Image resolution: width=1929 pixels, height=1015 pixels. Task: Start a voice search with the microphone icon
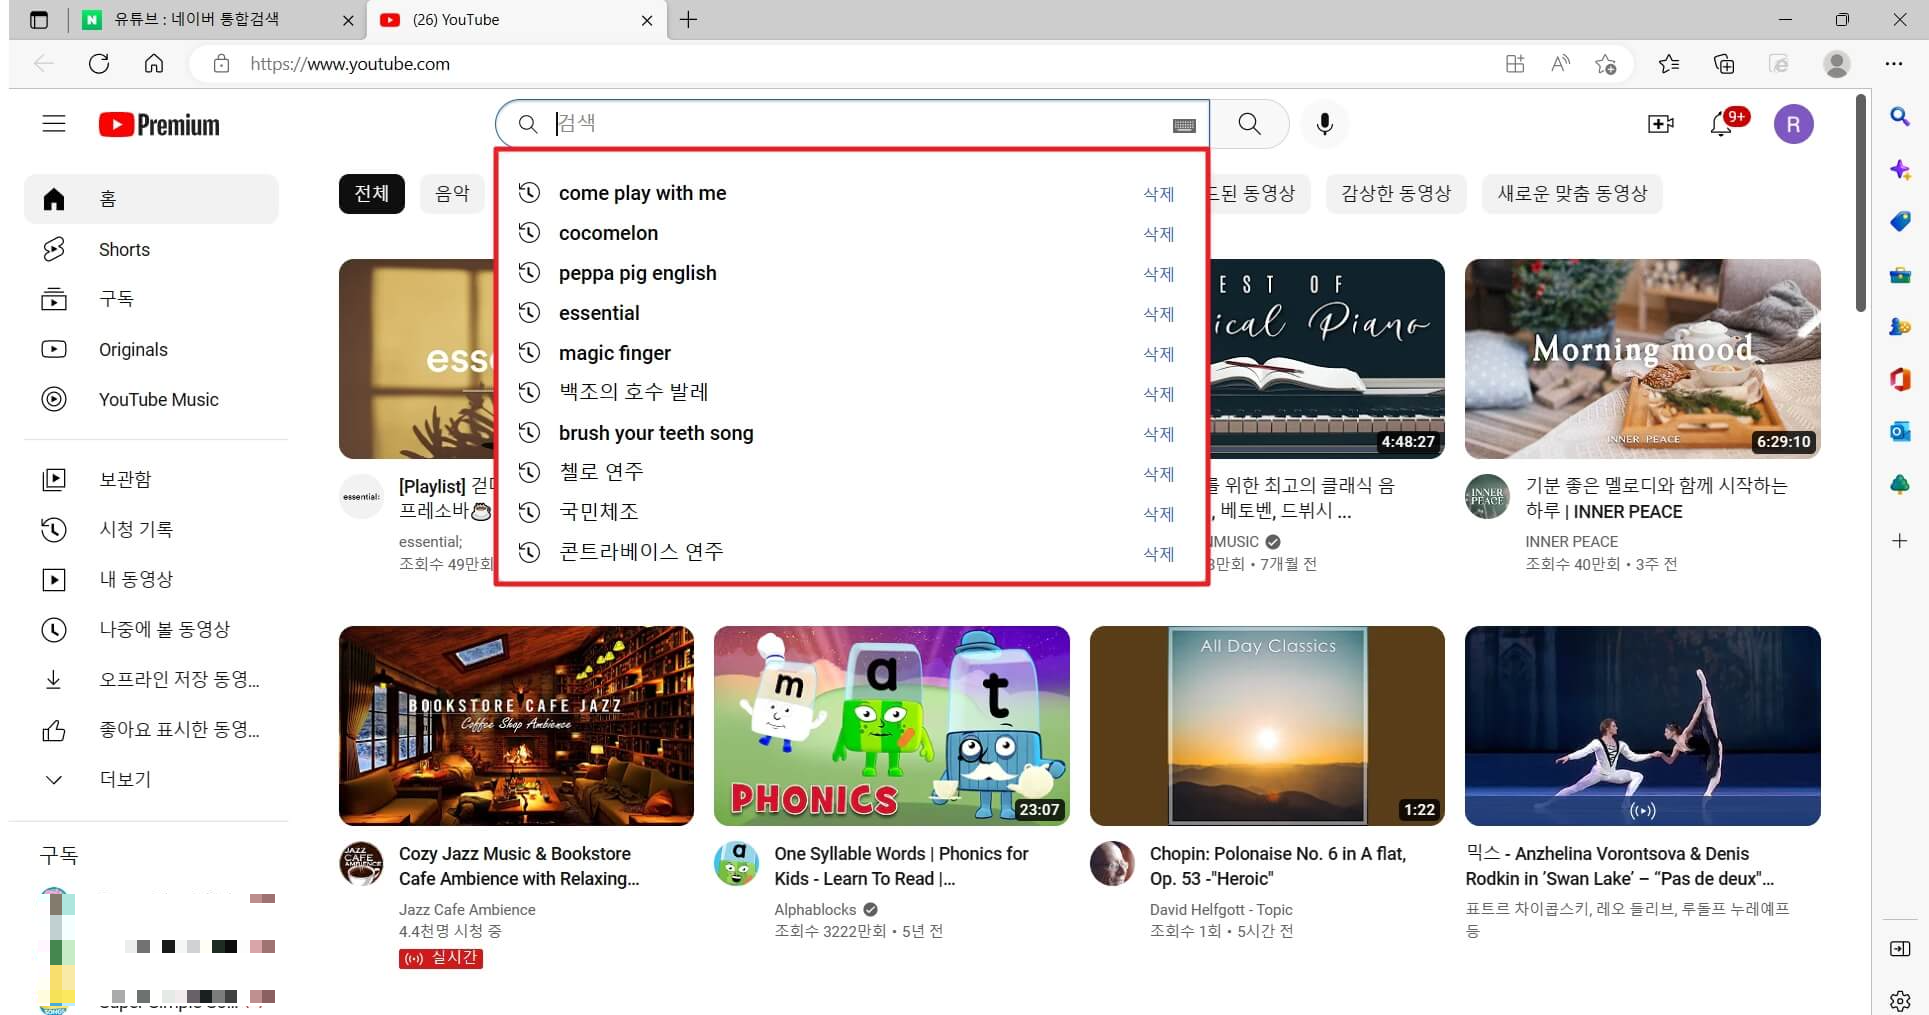click(x=1324, y=124)
